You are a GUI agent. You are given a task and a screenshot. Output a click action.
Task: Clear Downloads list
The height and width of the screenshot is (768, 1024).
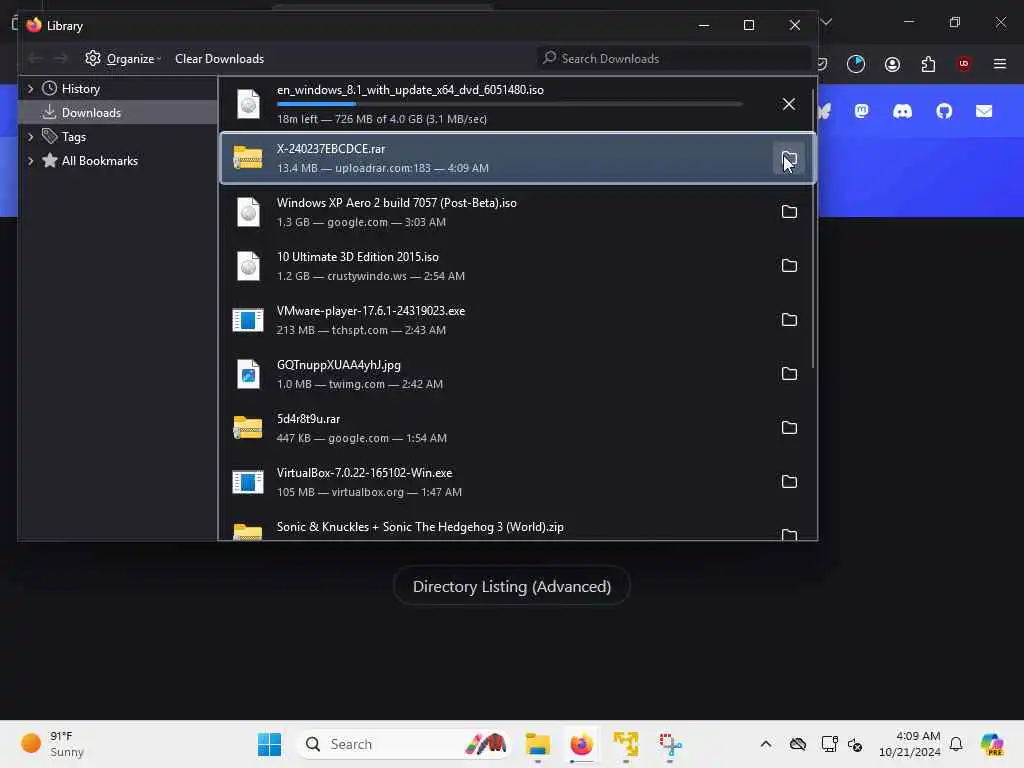(219, 59)
